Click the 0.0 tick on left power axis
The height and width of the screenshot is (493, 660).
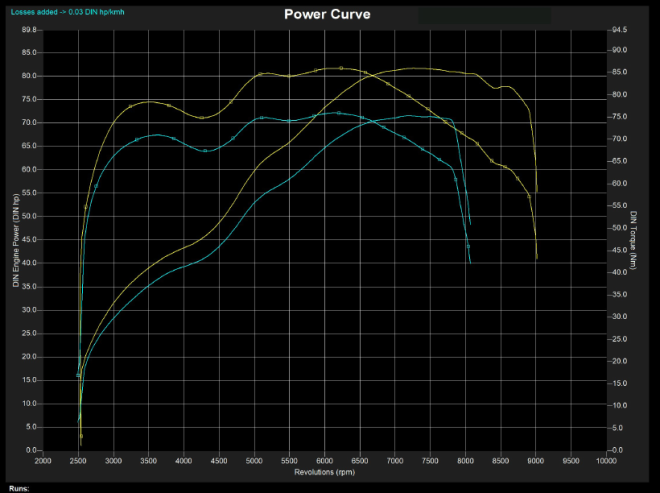32,450
